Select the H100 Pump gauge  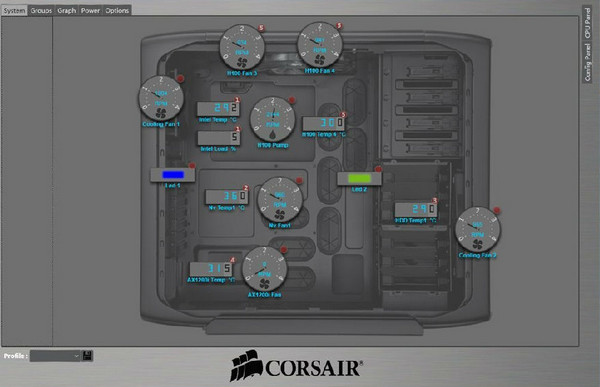coord(272,119)
